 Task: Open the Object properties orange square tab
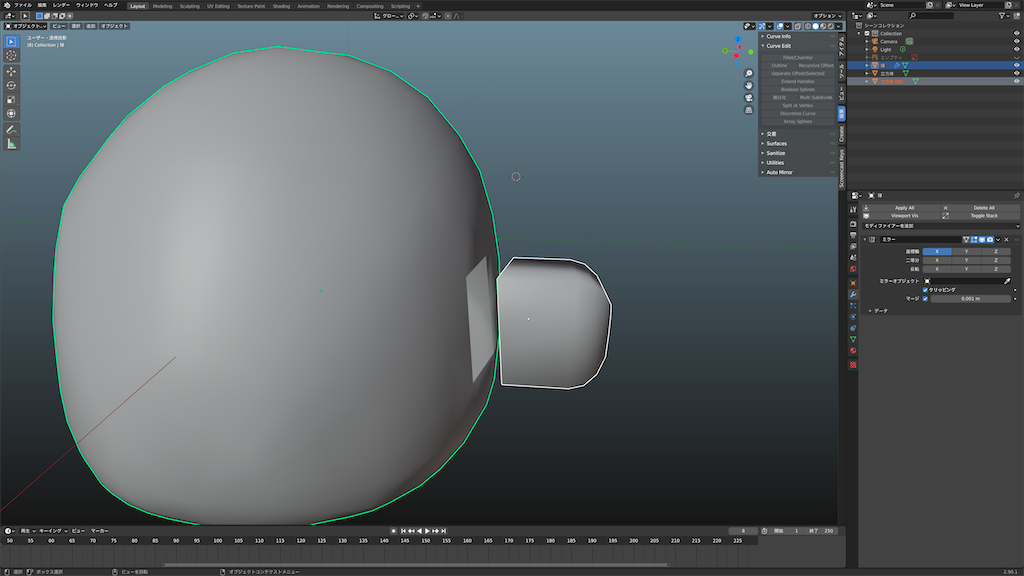[853, 283]
